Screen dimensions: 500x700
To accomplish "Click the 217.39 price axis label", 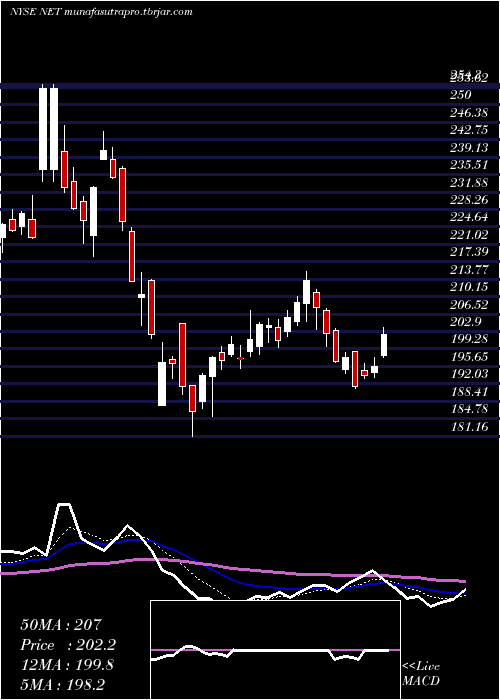I will coord(469,252).
